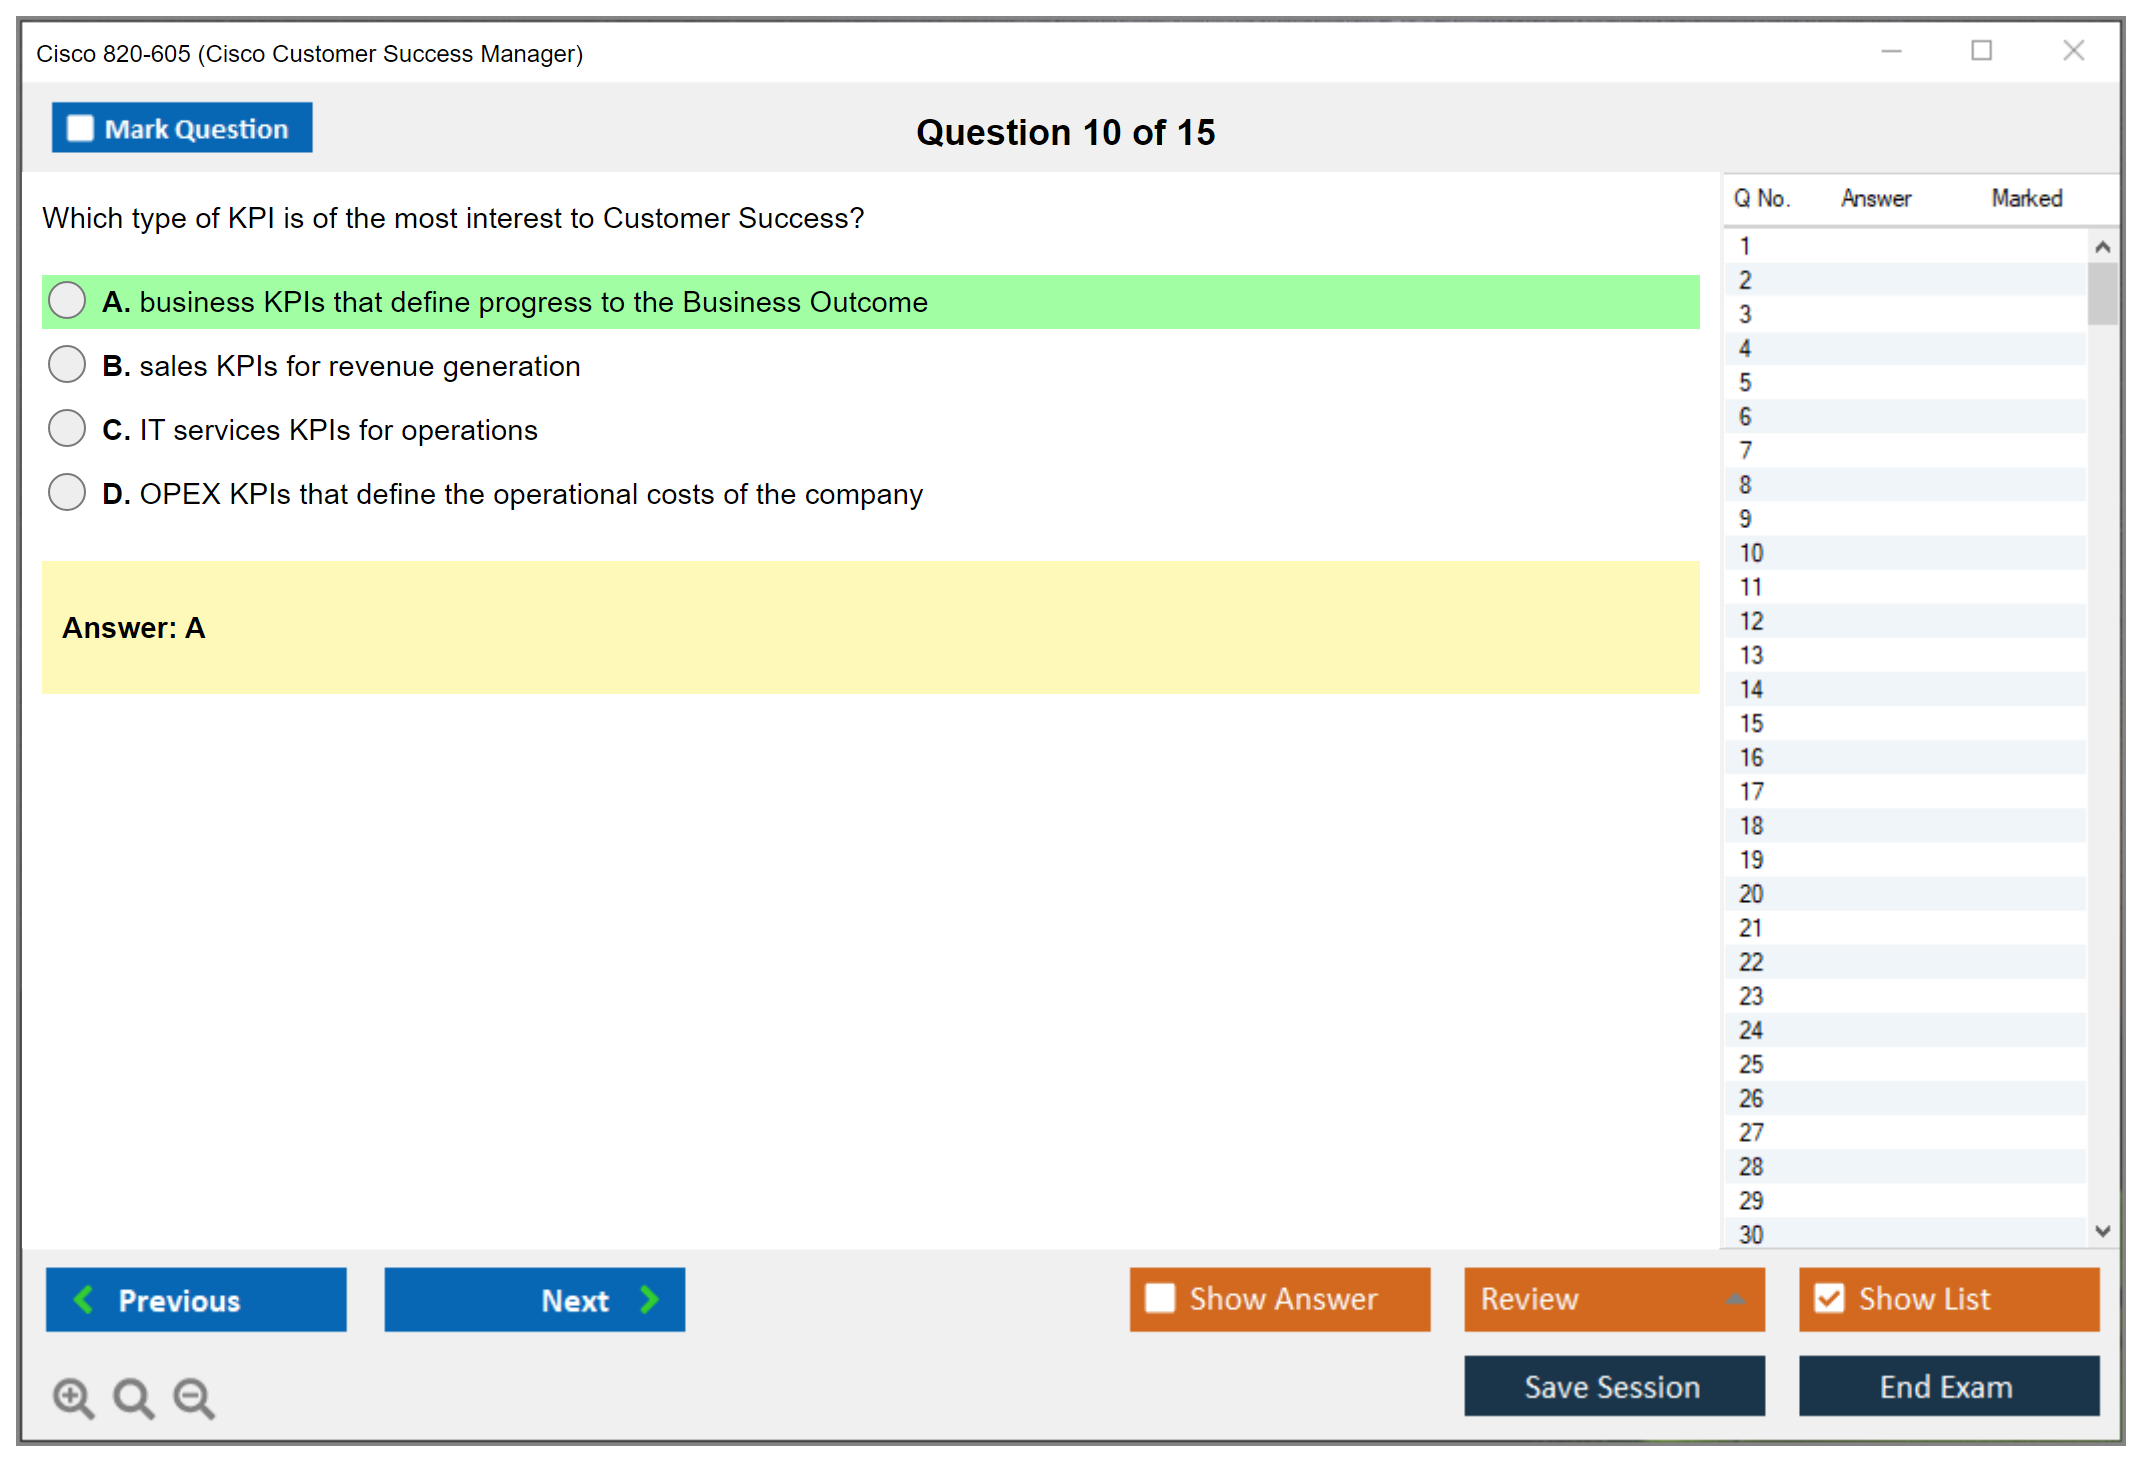2150x1470 pixels.
Task: Select question 15 in the list
Action: (x=1751, y=723)
